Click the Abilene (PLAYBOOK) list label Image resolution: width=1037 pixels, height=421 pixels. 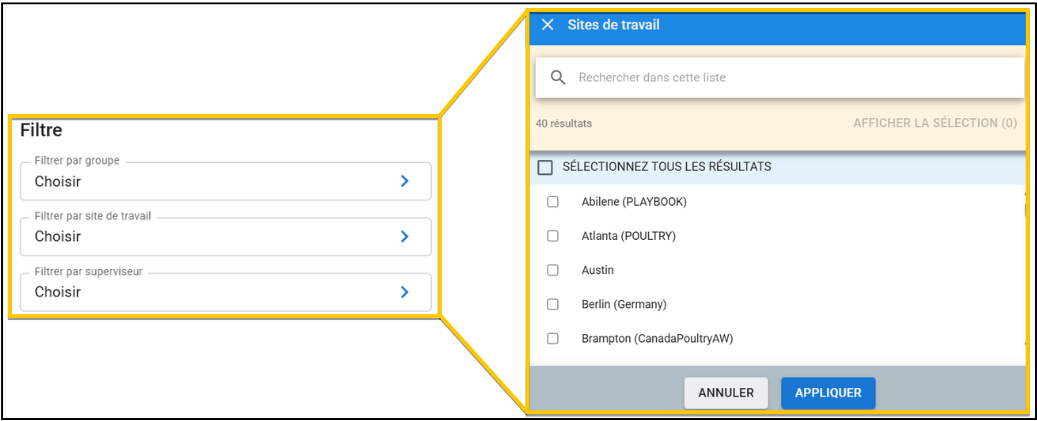pos(633,202)
